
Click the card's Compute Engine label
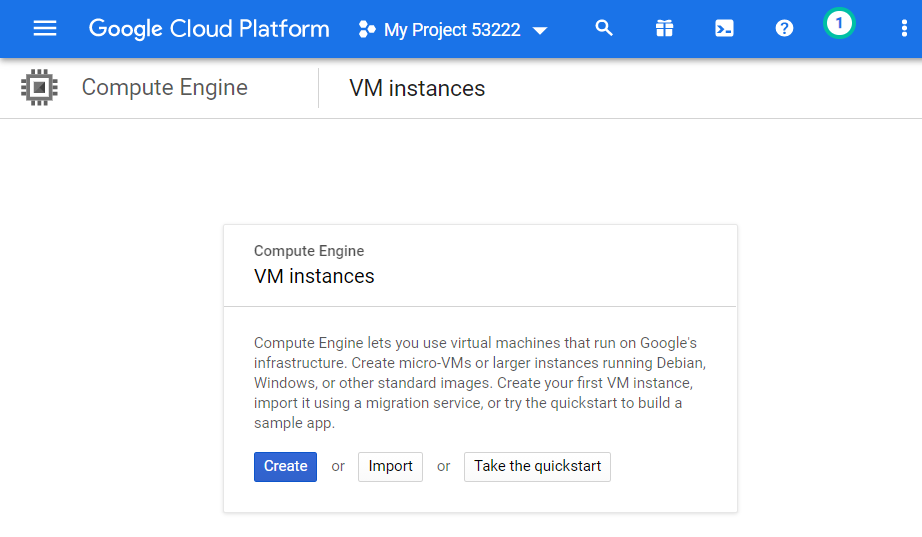click(x=309, y=251)
